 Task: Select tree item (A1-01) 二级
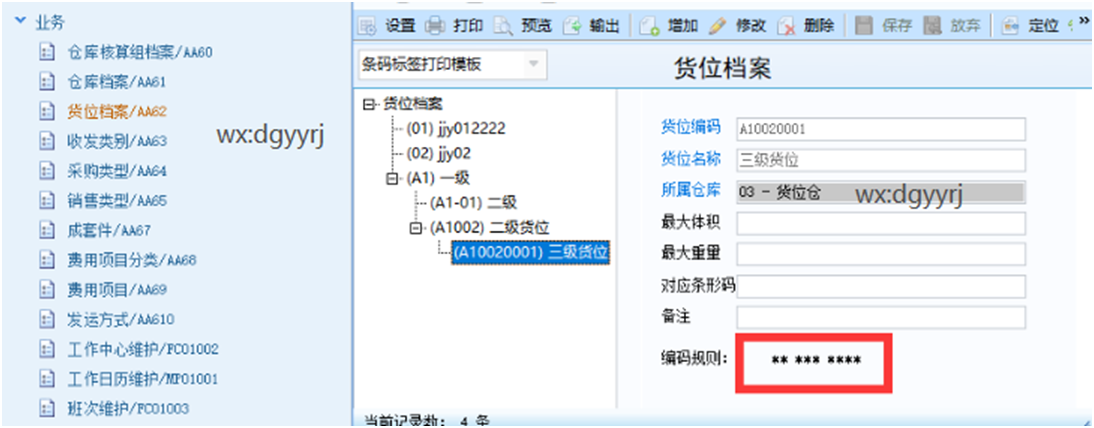[473, 202]
